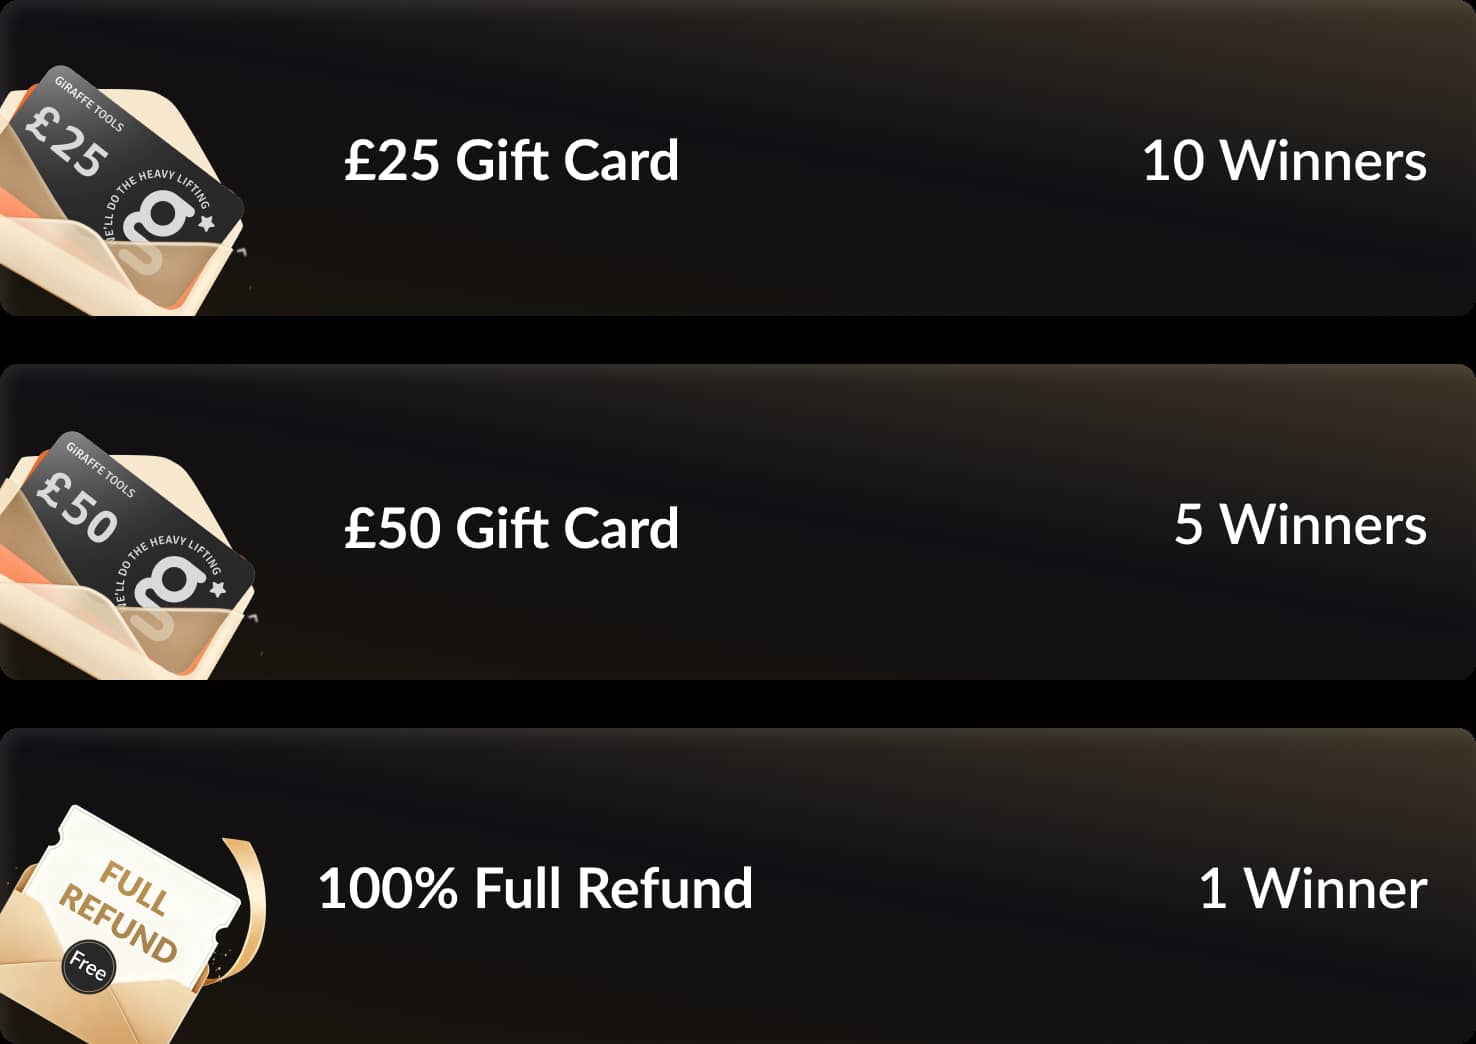Select the '100% Full Refund' title text

(535, 888)
